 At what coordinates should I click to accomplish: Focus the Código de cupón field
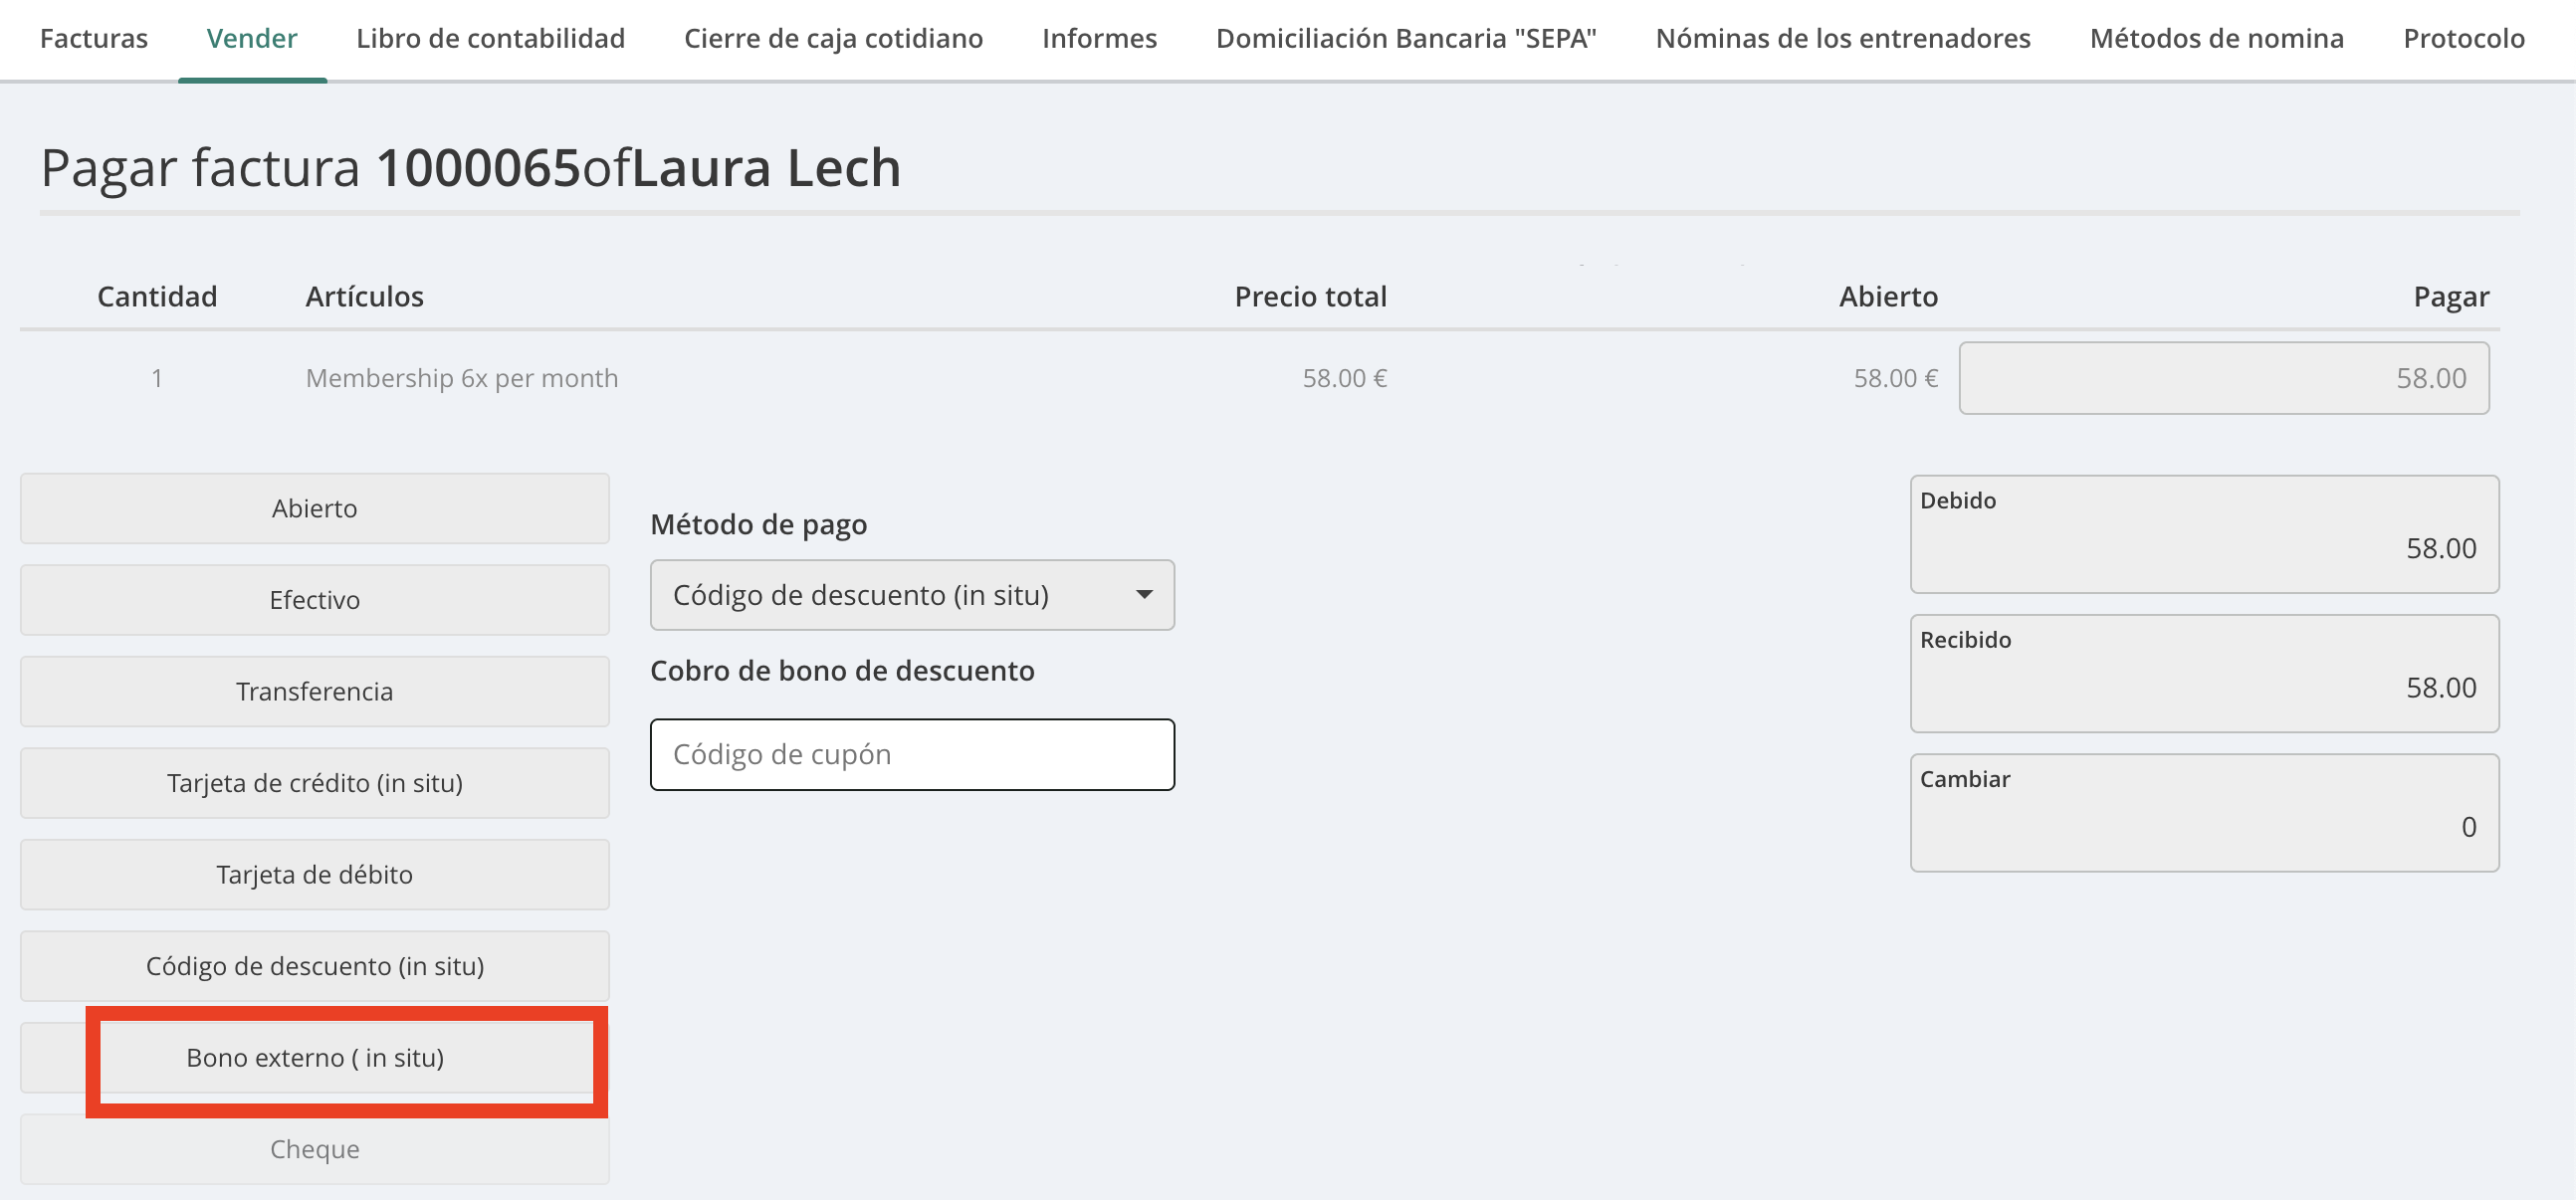[912, 754]
